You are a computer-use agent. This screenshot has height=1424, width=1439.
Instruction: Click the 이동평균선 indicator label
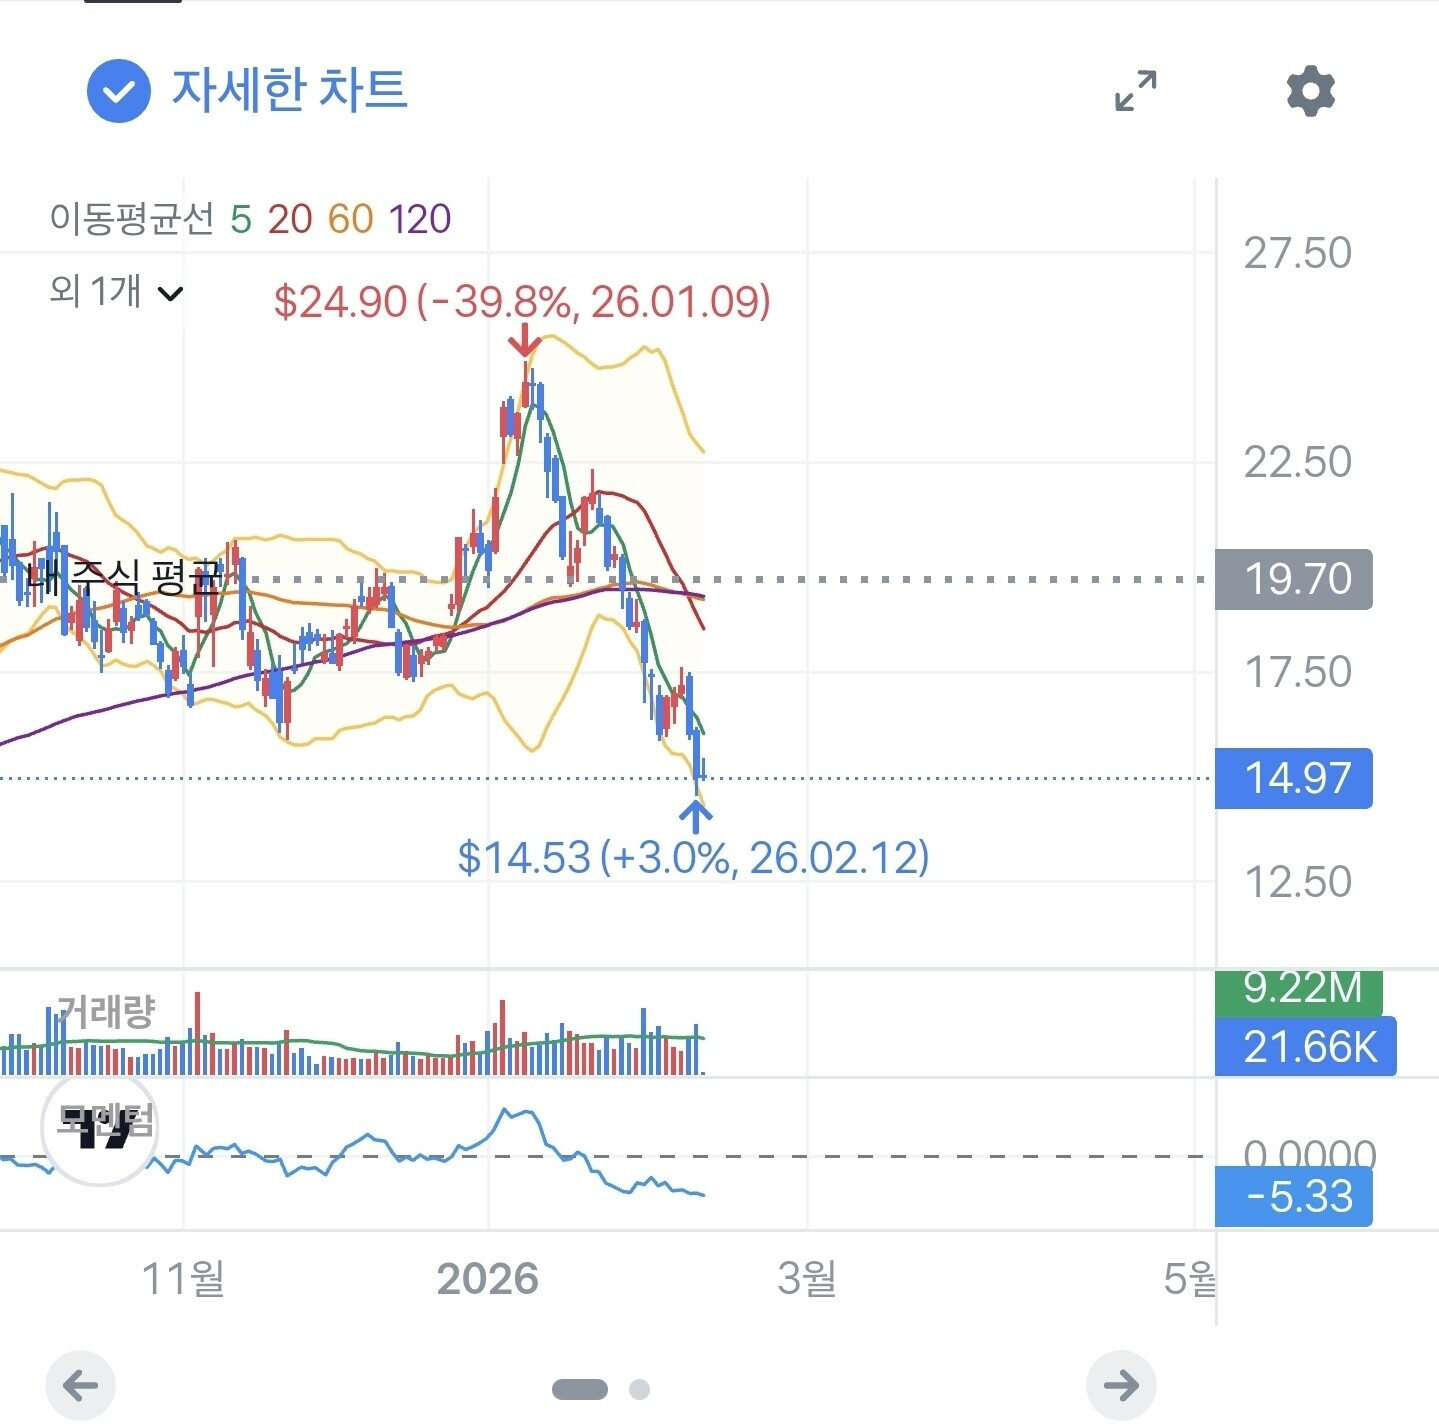[131, 219]
